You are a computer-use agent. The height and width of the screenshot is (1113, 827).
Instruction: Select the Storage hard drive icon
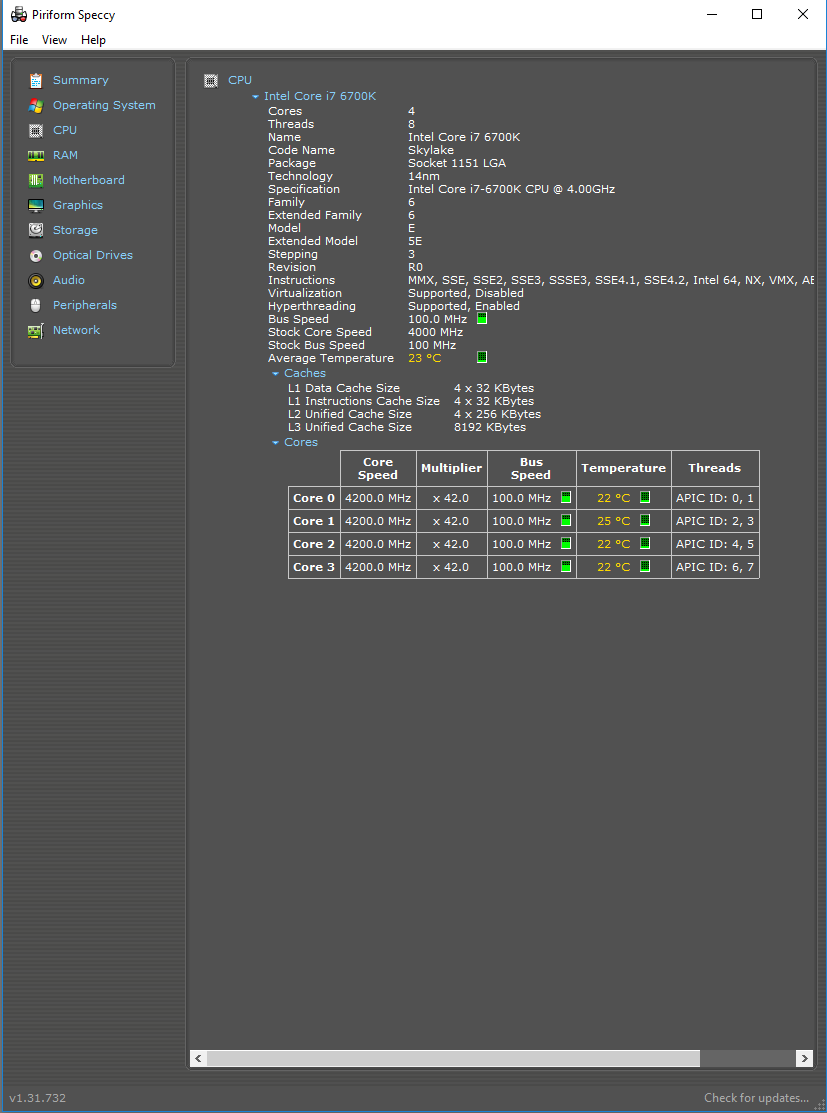[36, 230]
